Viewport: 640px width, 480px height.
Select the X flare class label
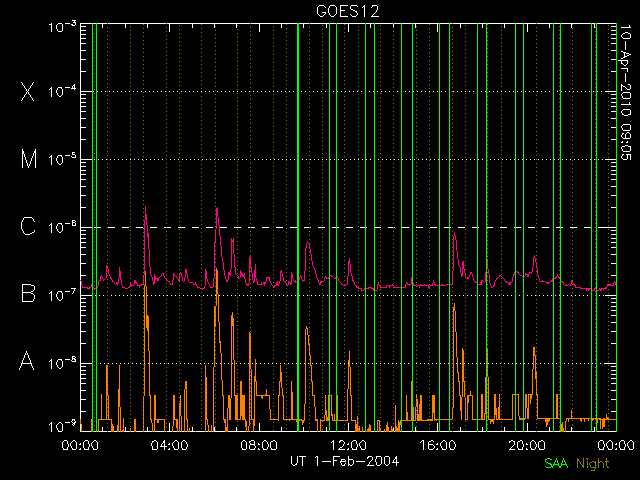[x=28, y=91]
